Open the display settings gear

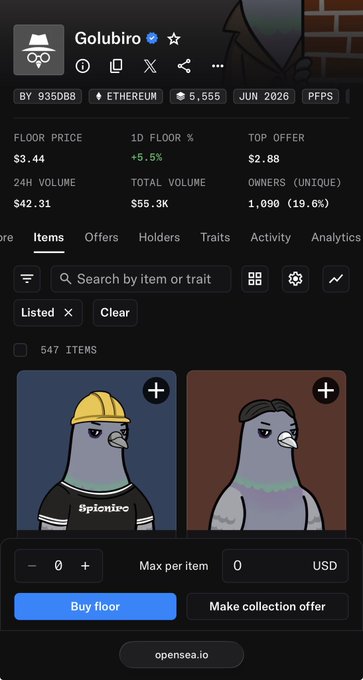coord(295,279)
